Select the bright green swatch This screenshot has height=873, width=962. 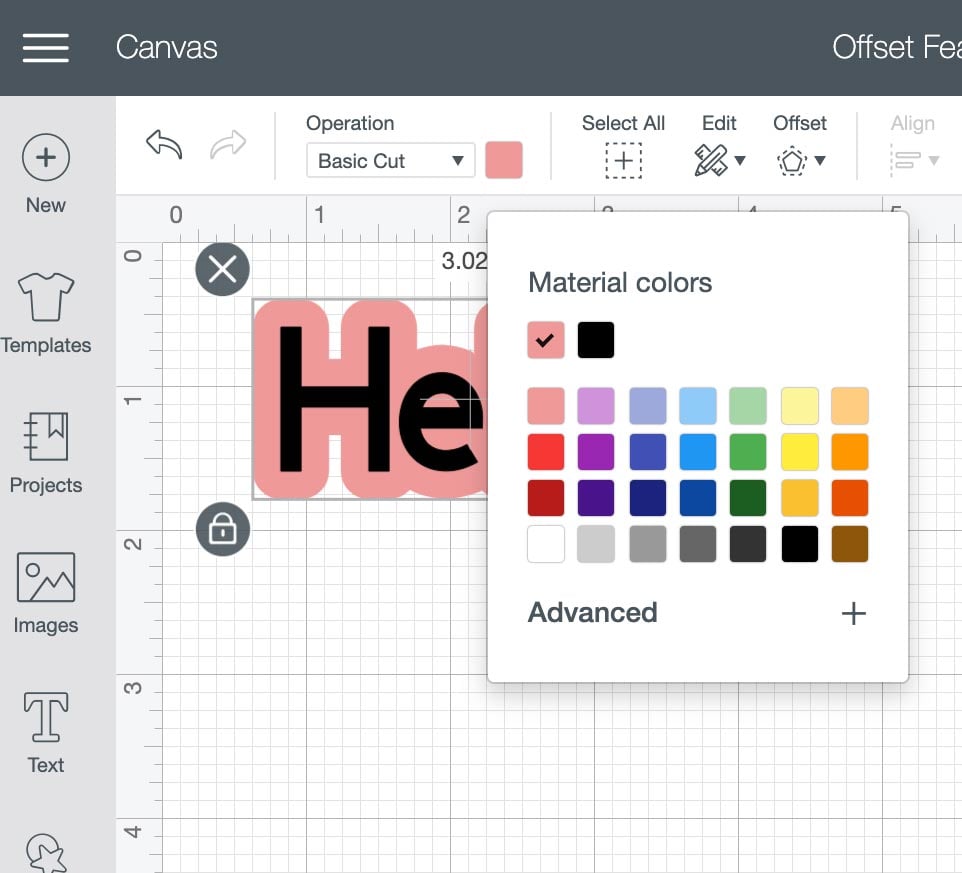coord(748,452)
